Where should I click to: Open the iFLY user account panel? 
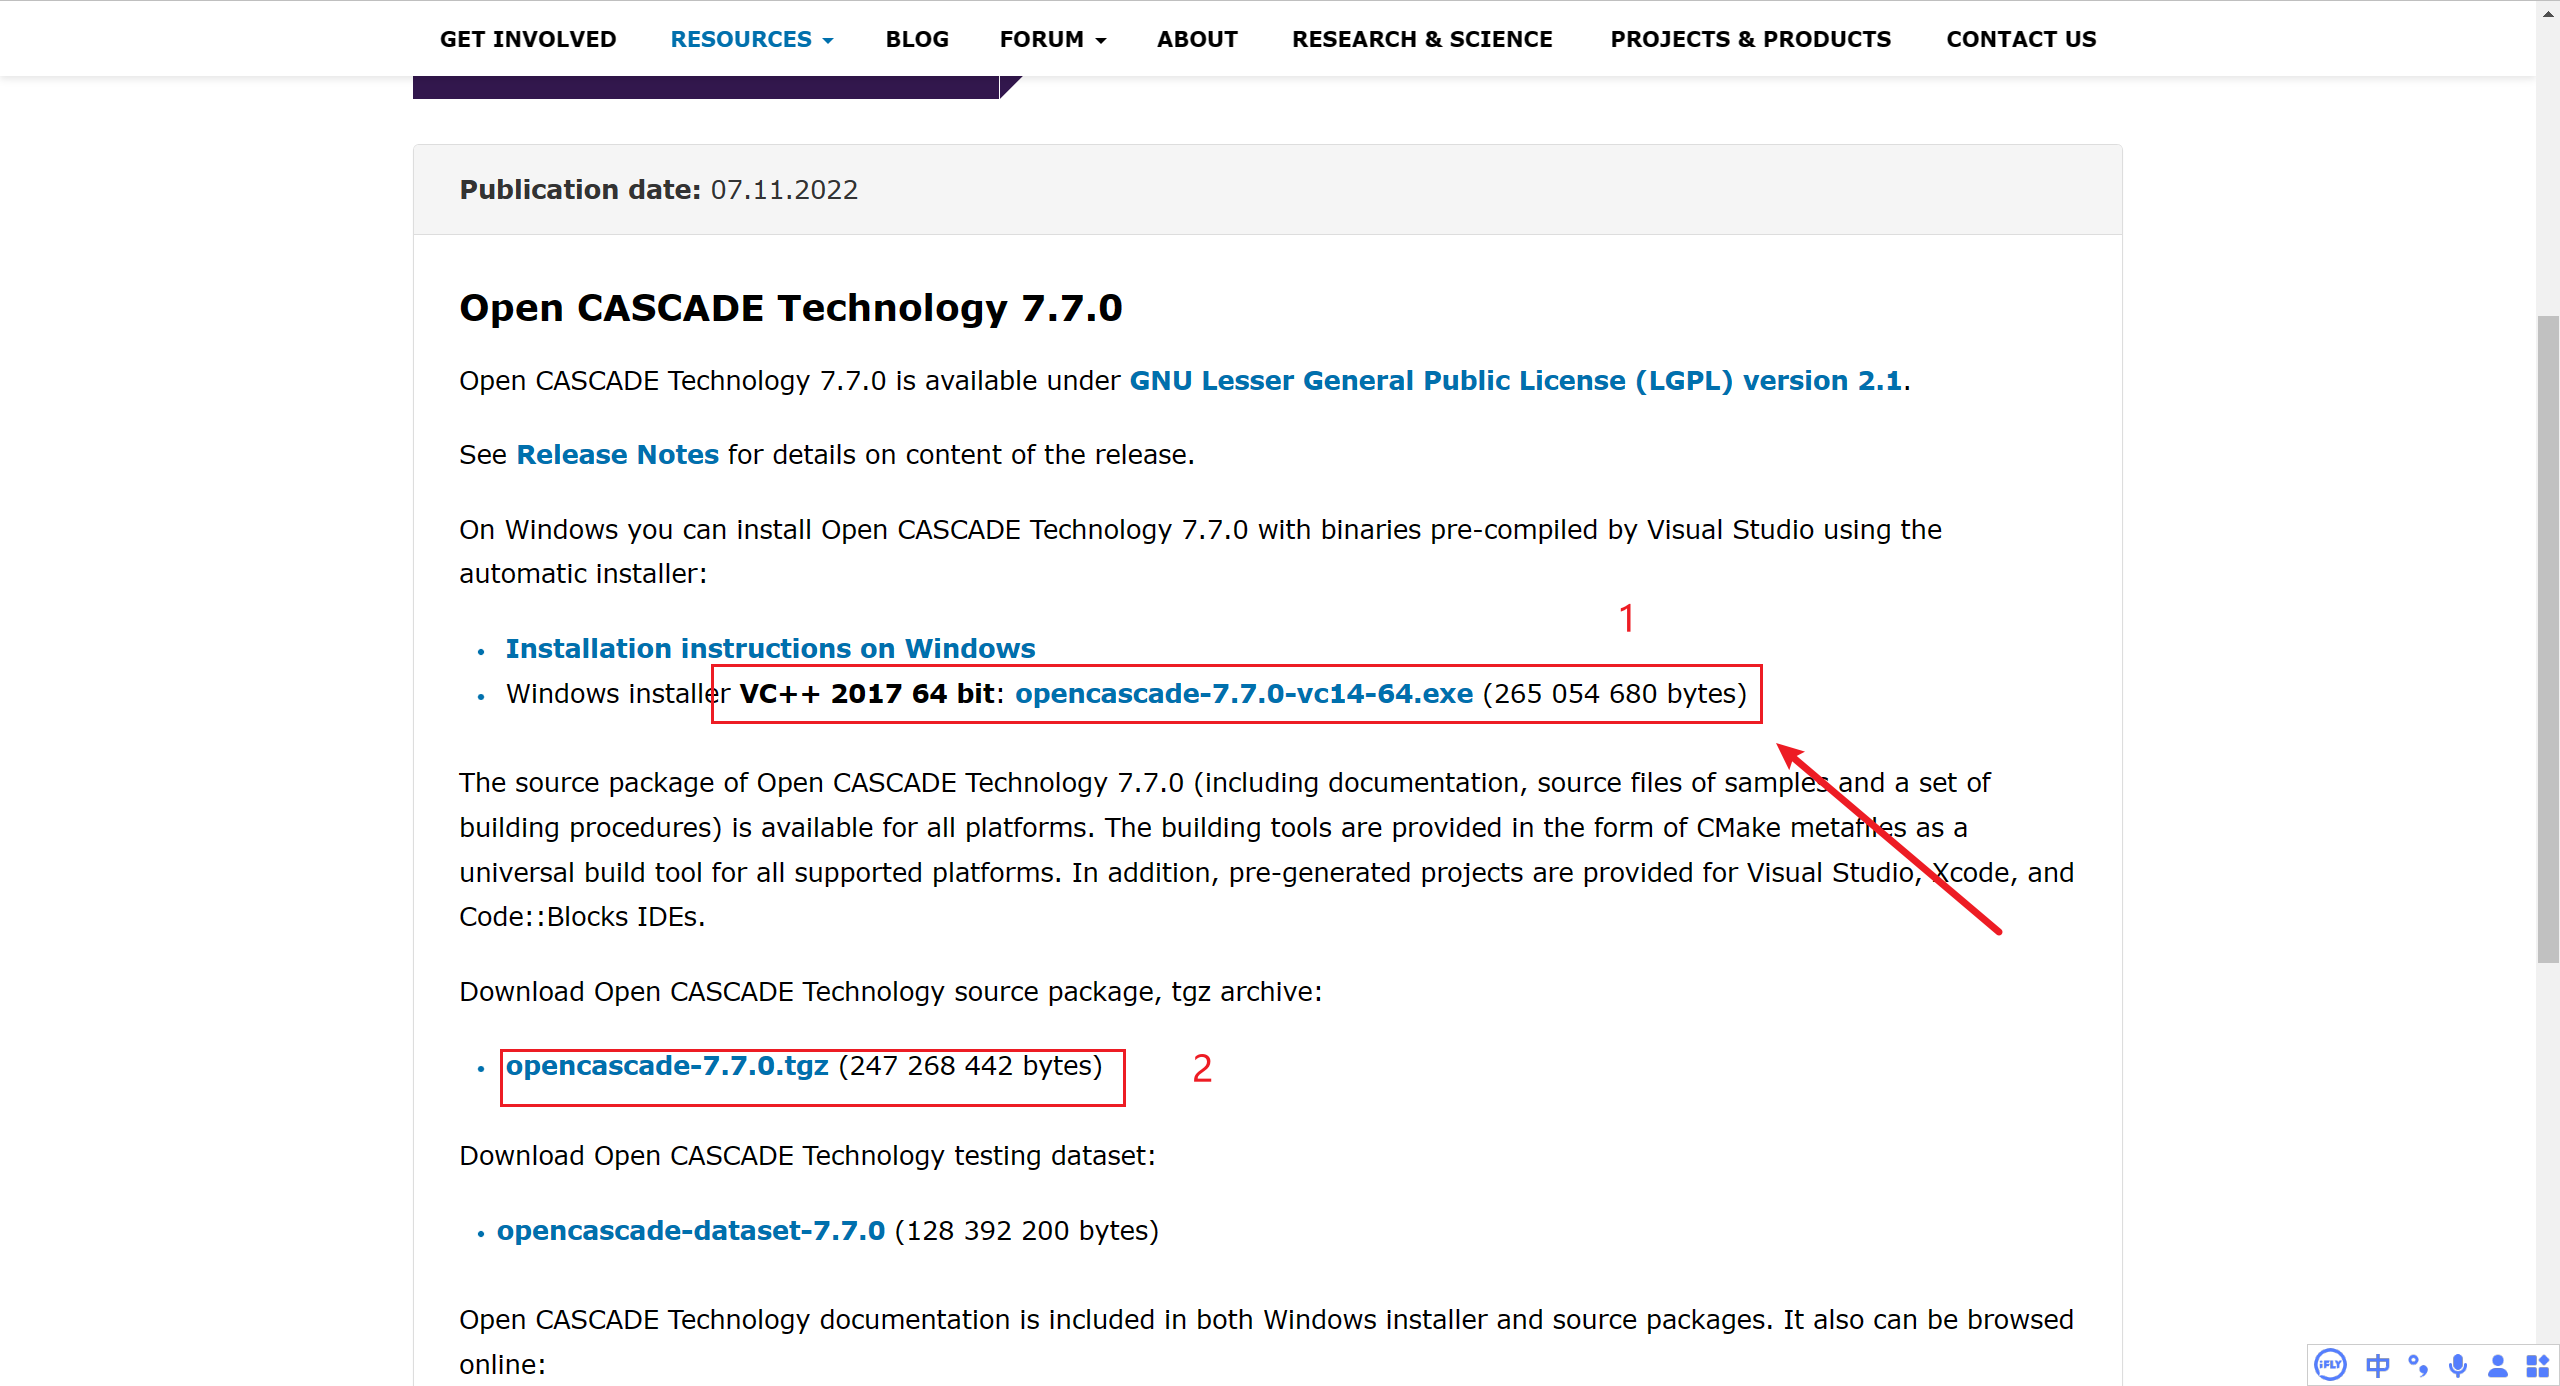2497,1364
